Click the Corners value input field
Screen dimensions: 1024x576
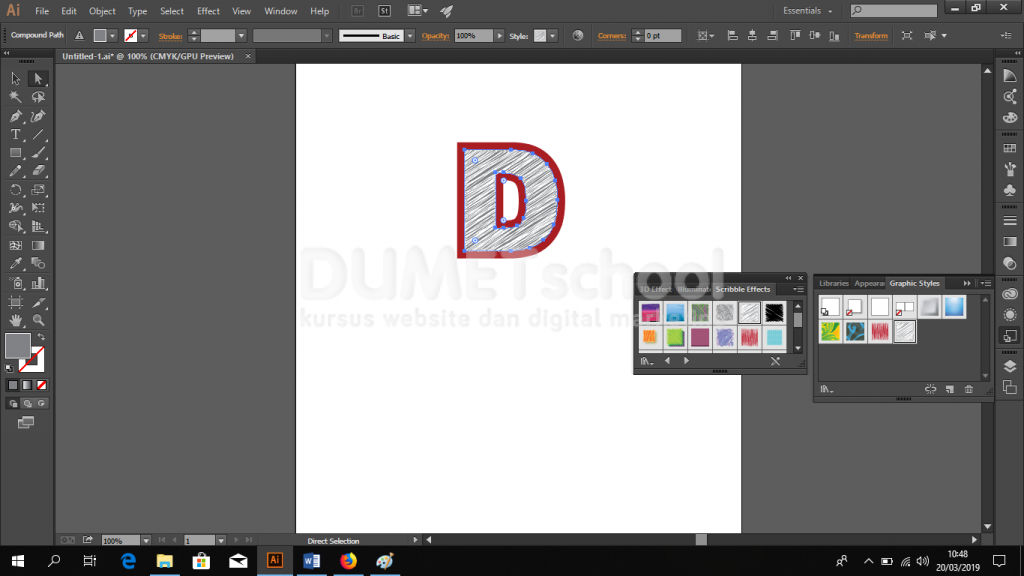[663, 36]
